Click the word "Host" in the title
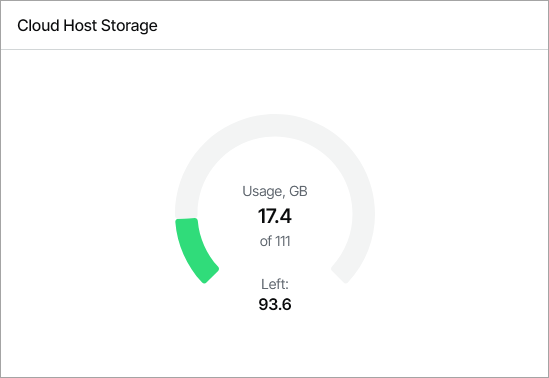Viewport: 549px width, 378px height. click(x=80, y=26)
